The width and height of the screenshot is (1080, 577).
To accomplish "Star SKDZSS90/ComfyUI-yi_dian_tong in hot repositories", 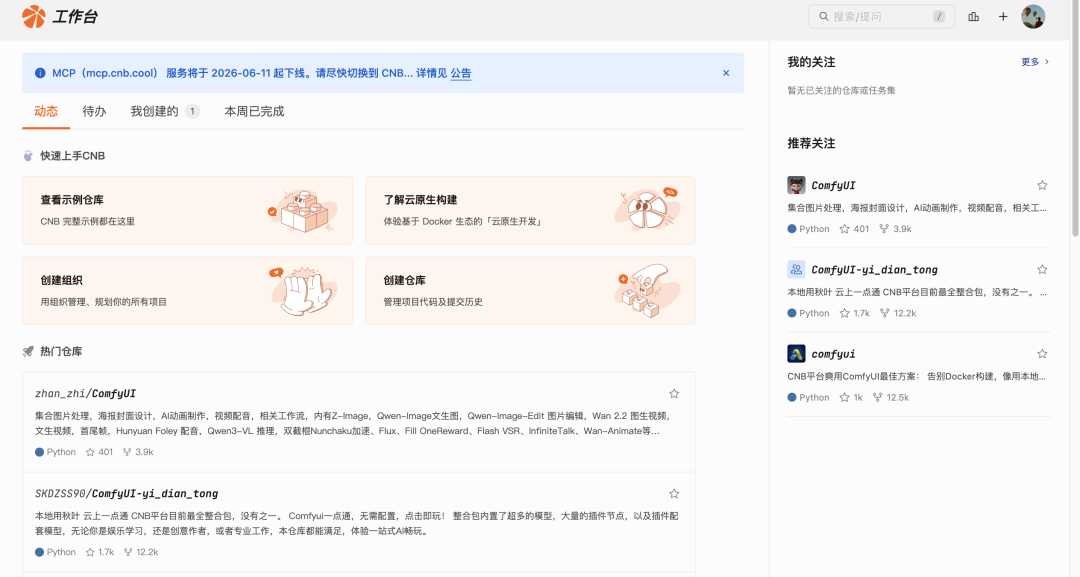I will click(x=674, y=494).
